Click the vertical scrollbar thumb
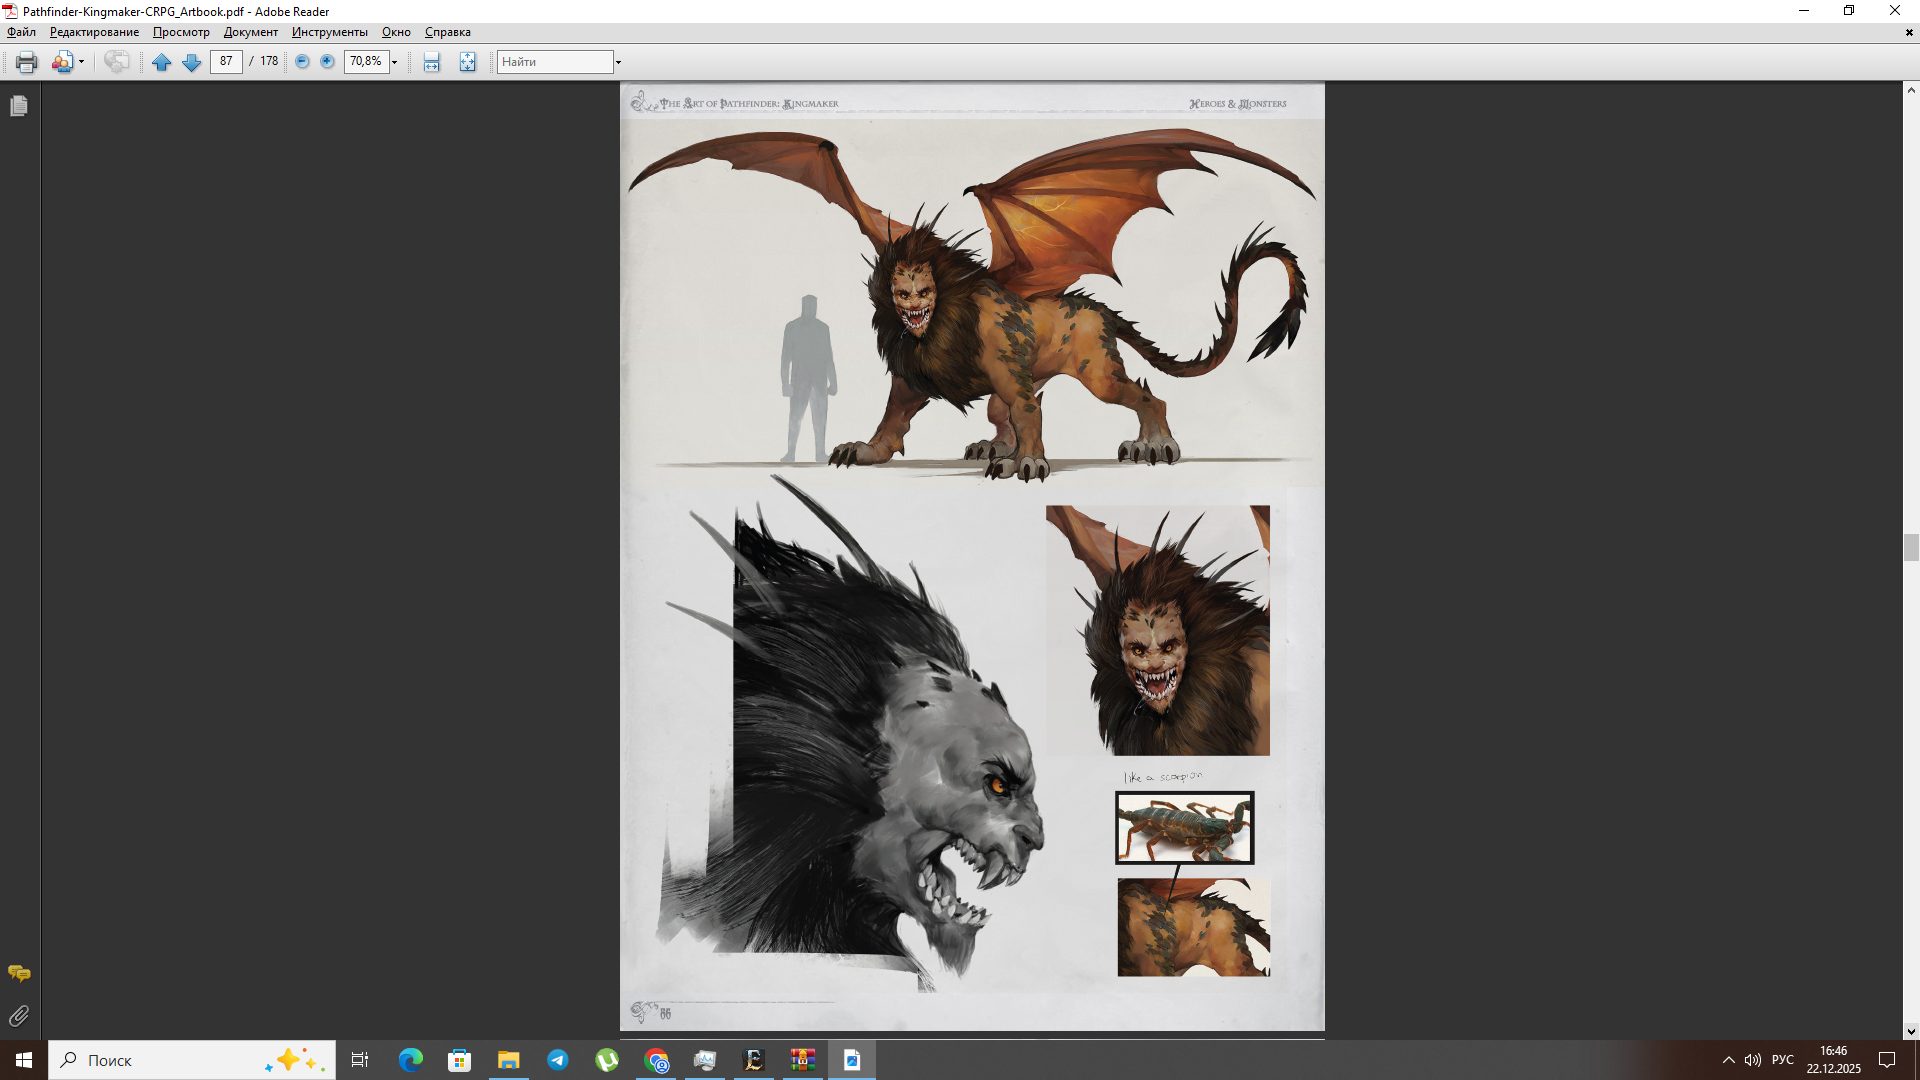Screen dimensions: 1920x1080 1911,547
